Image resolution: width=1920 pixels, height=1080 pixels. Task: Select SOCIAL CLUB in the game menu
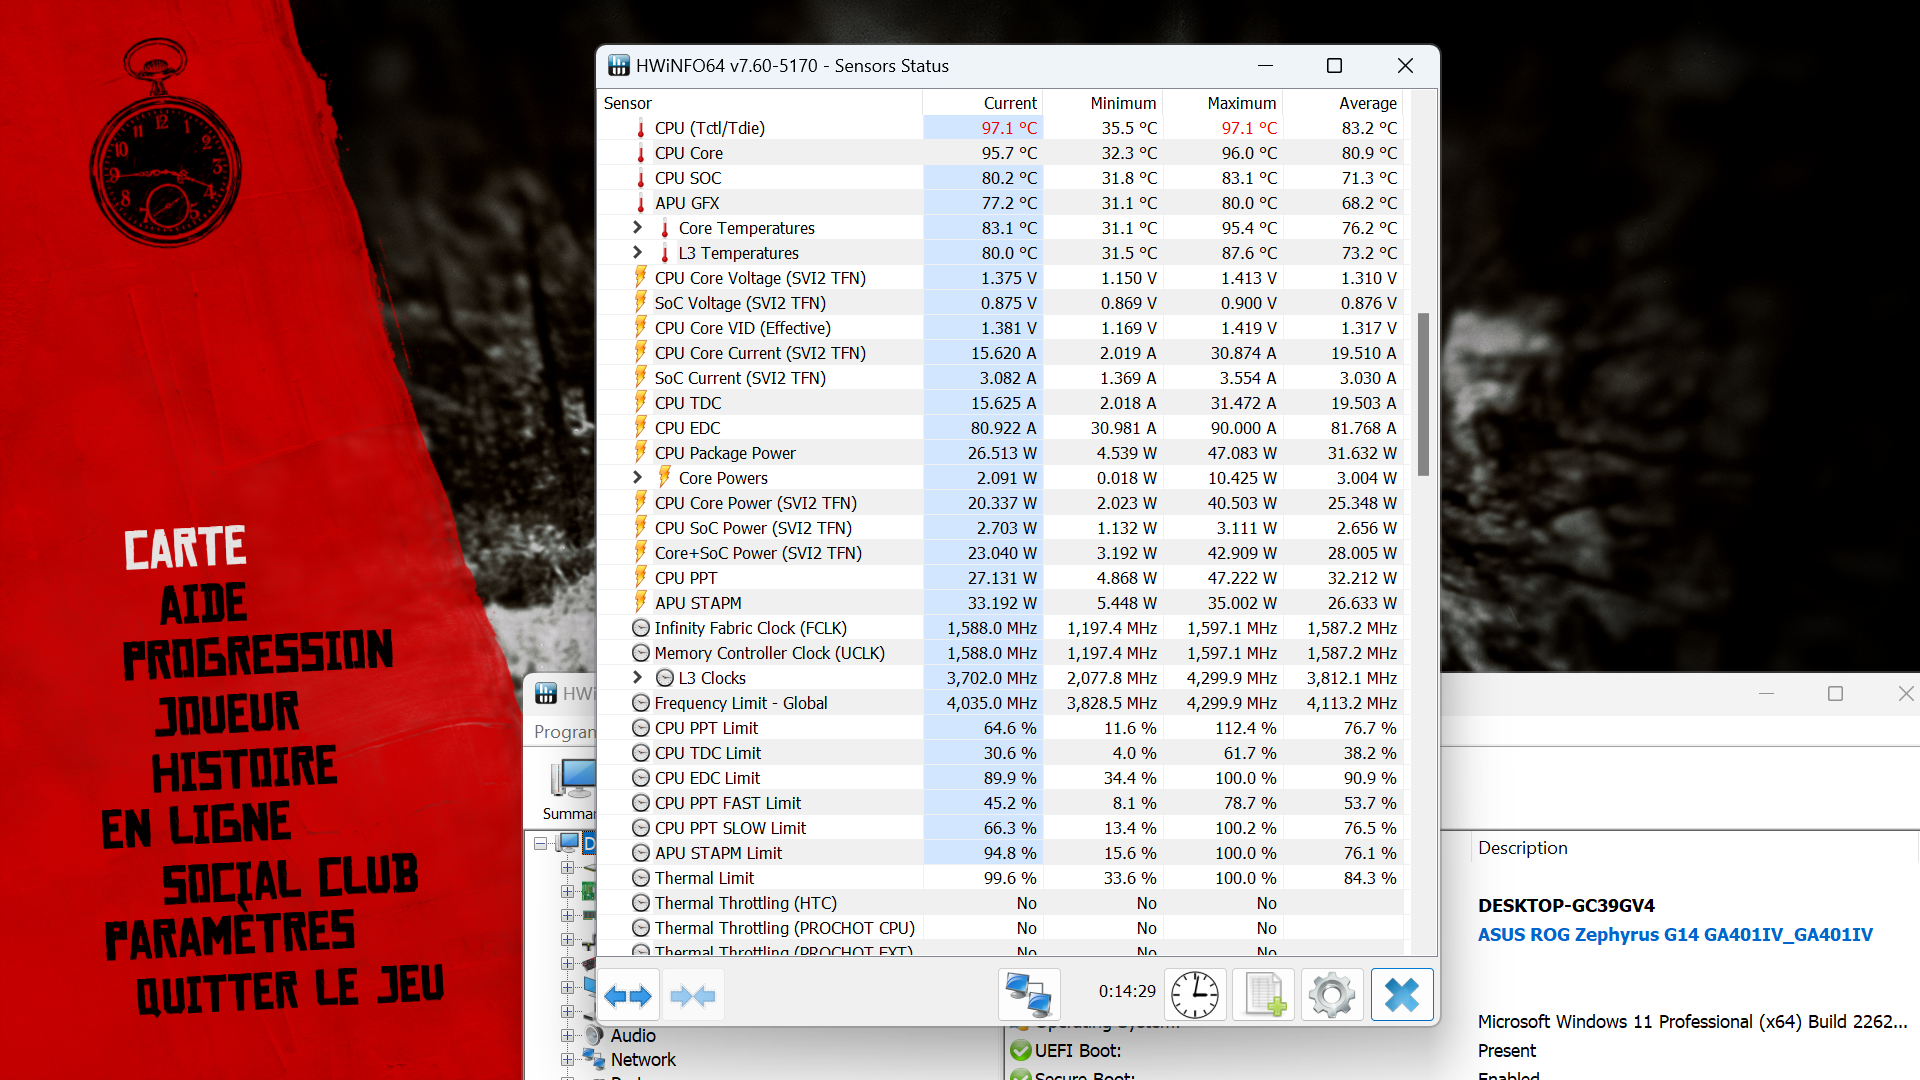(290, 880)
